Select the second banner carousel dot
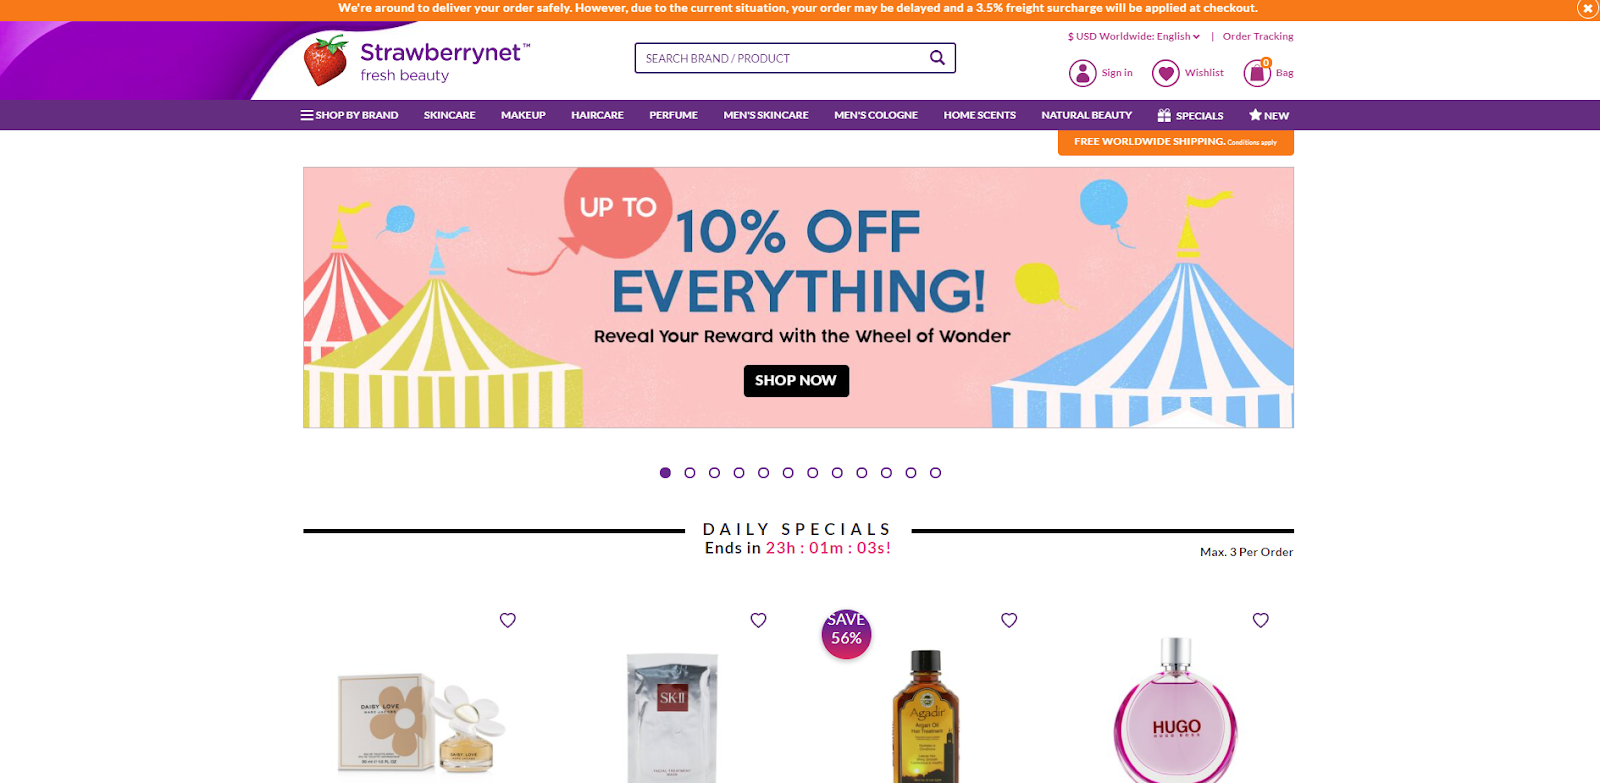1600x783 pixels. [690, 473]
